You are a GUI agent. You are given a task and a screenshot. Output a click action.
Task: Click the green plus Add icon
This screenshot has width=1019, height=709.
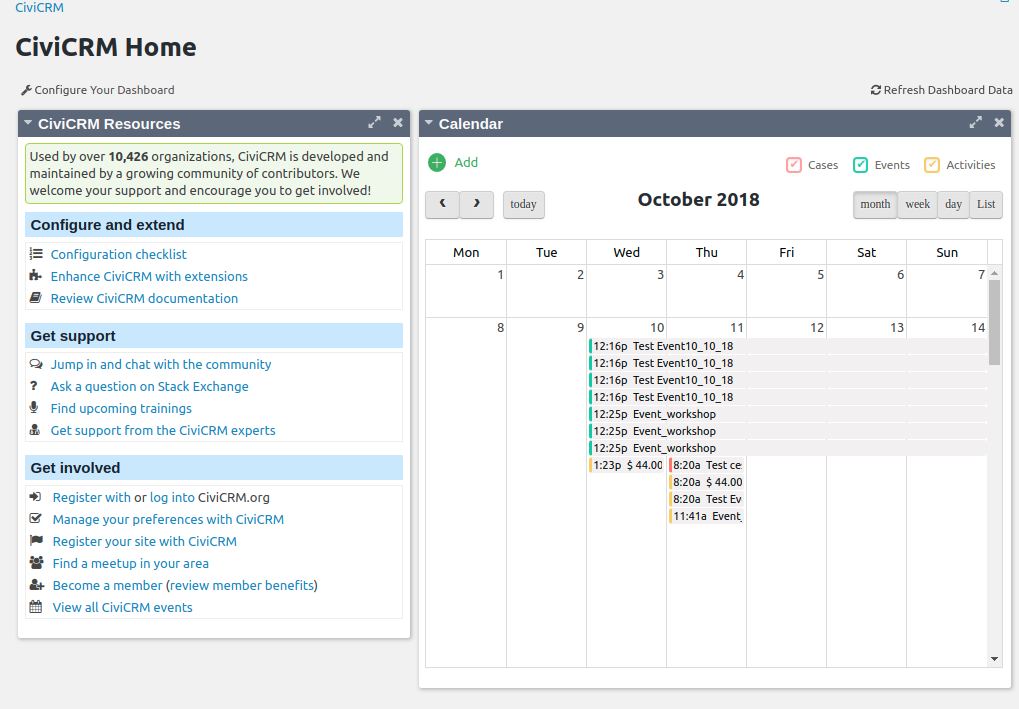coord(437,162)
